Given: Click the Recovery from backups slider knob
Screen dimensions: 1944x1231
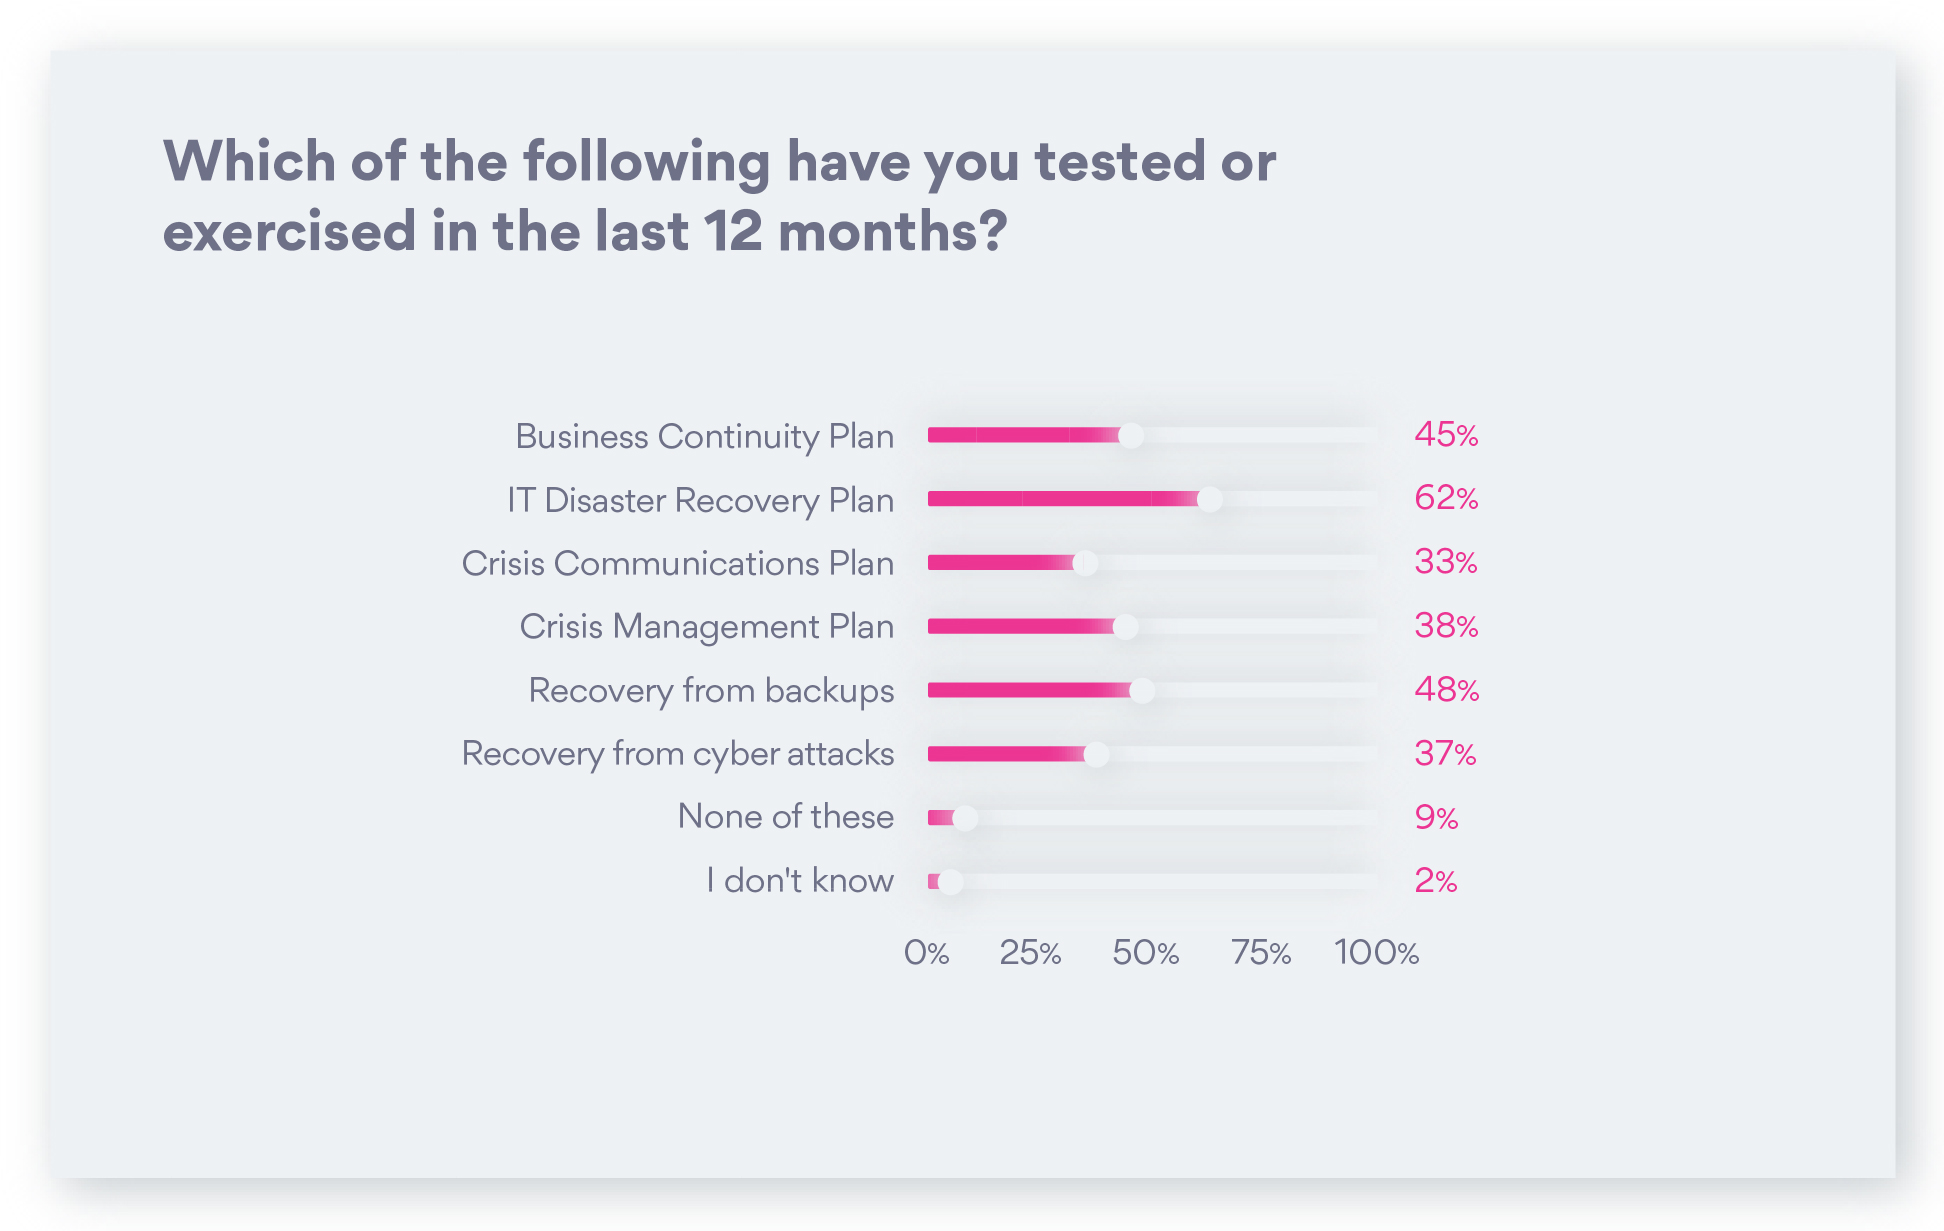Looking at the screenshot, I should 1142,690.
